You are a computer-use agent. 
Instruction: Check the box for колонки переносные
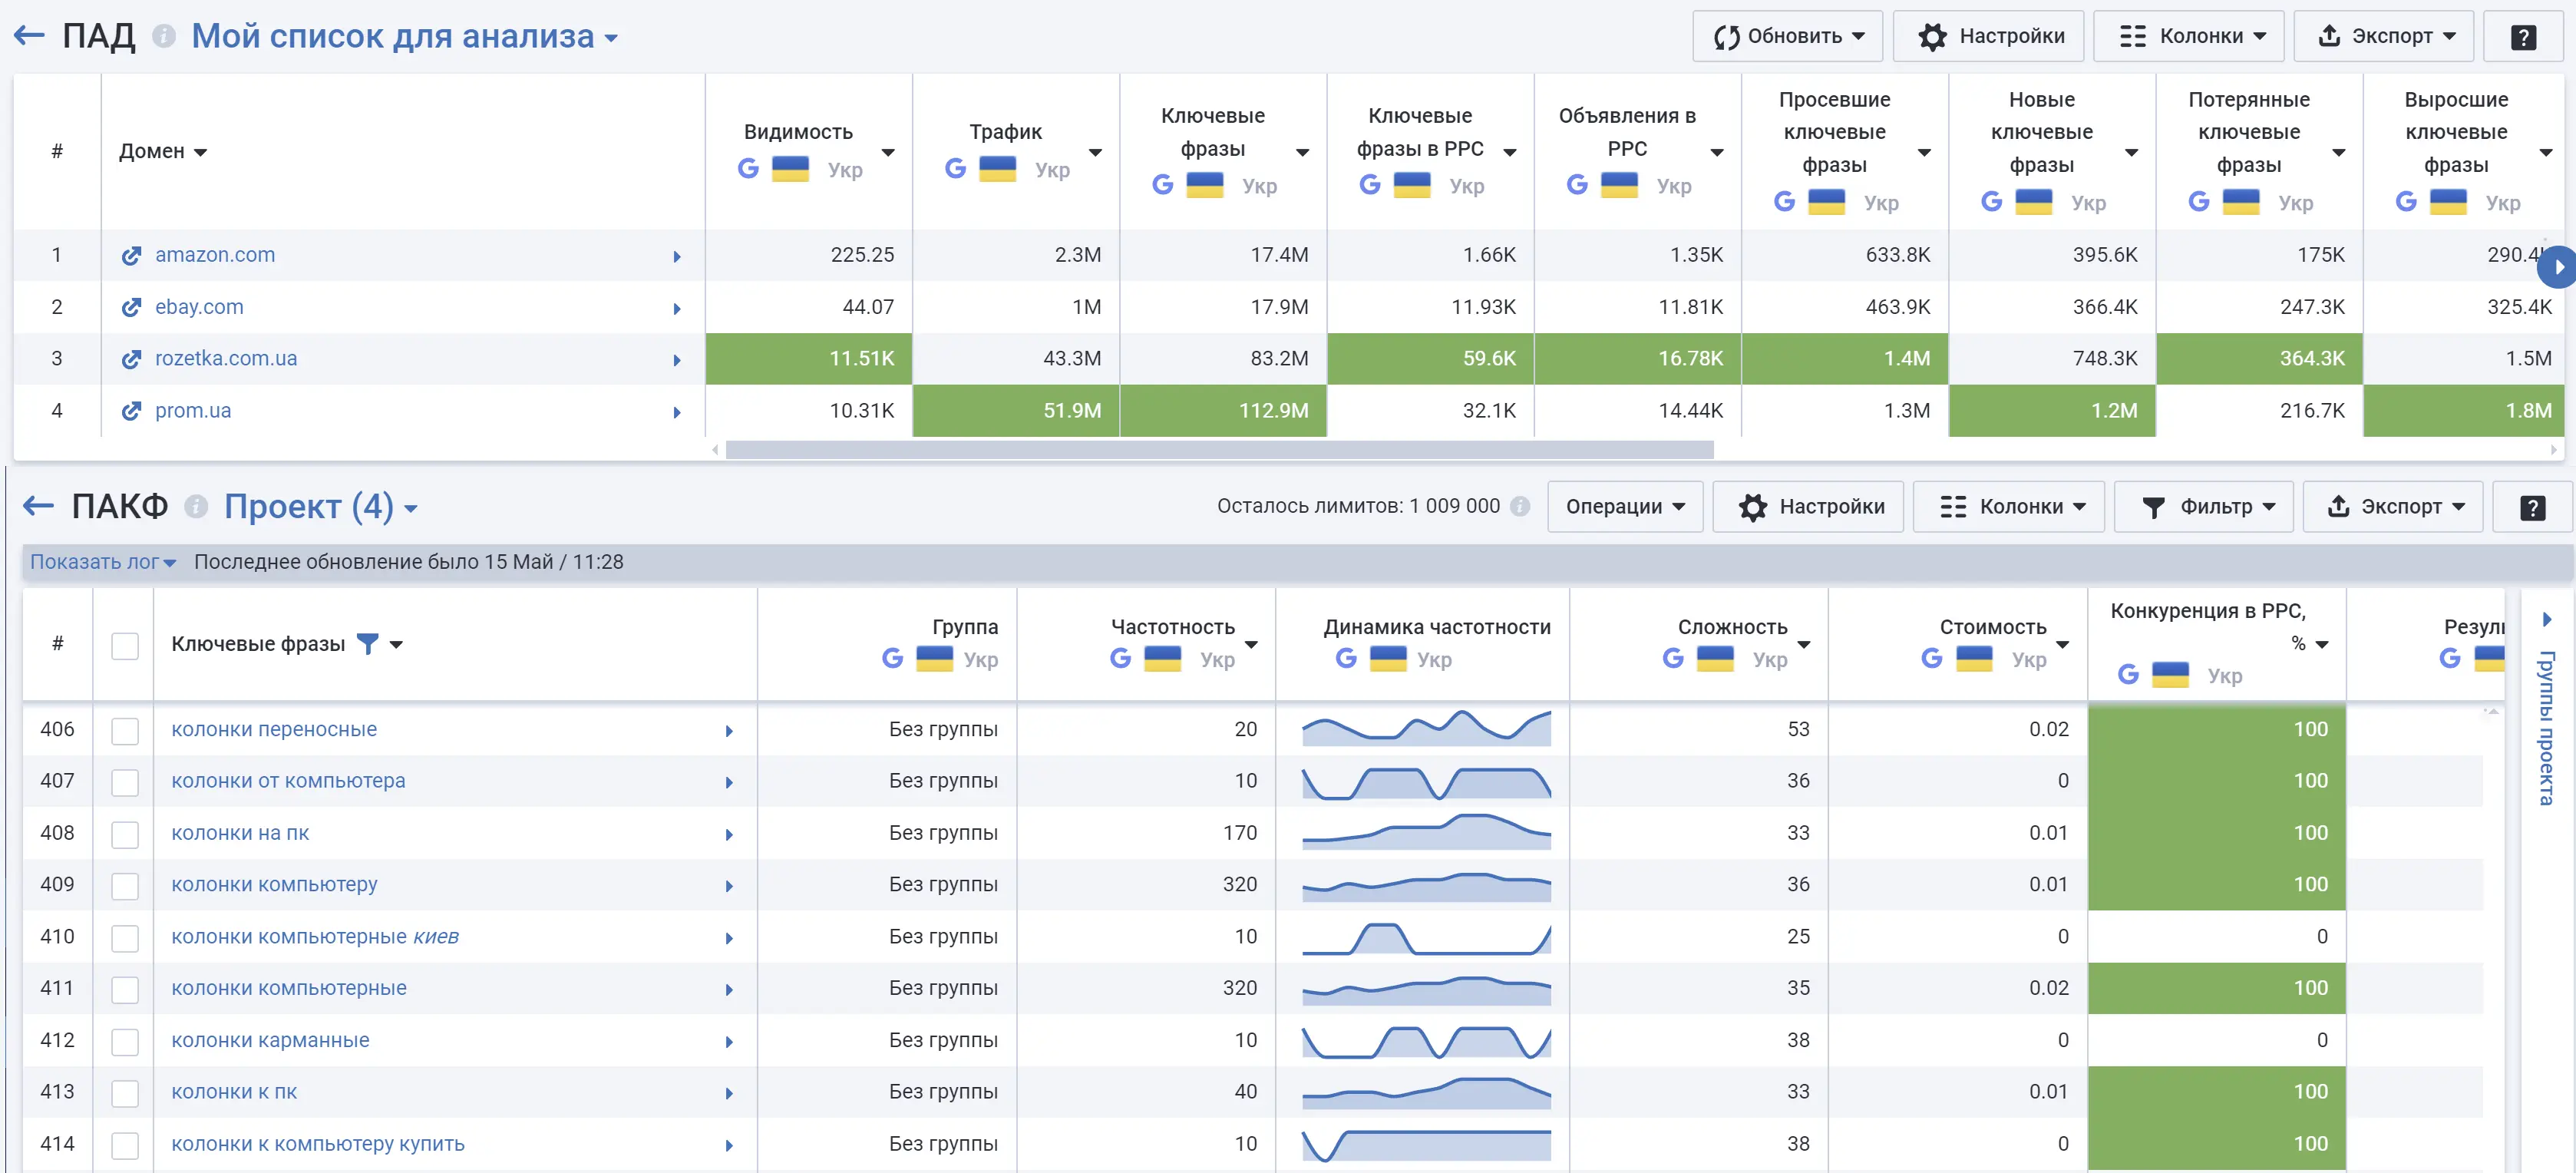(x=125, y=731)
